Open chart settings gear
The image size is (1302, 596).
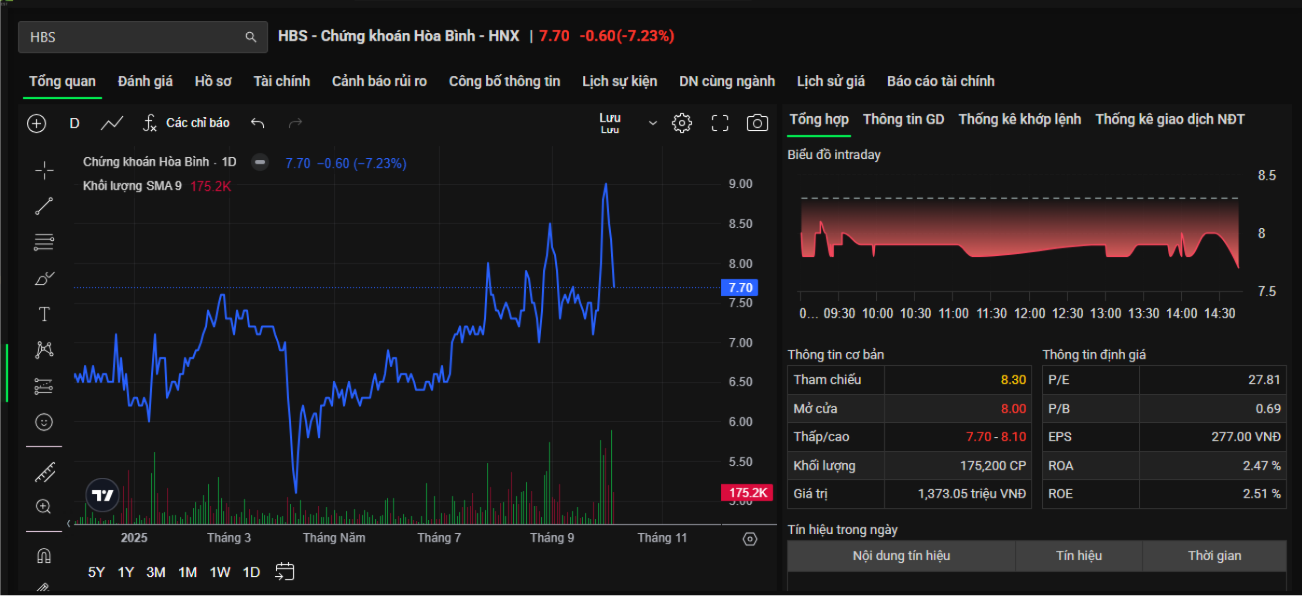[x=682, y=123]
